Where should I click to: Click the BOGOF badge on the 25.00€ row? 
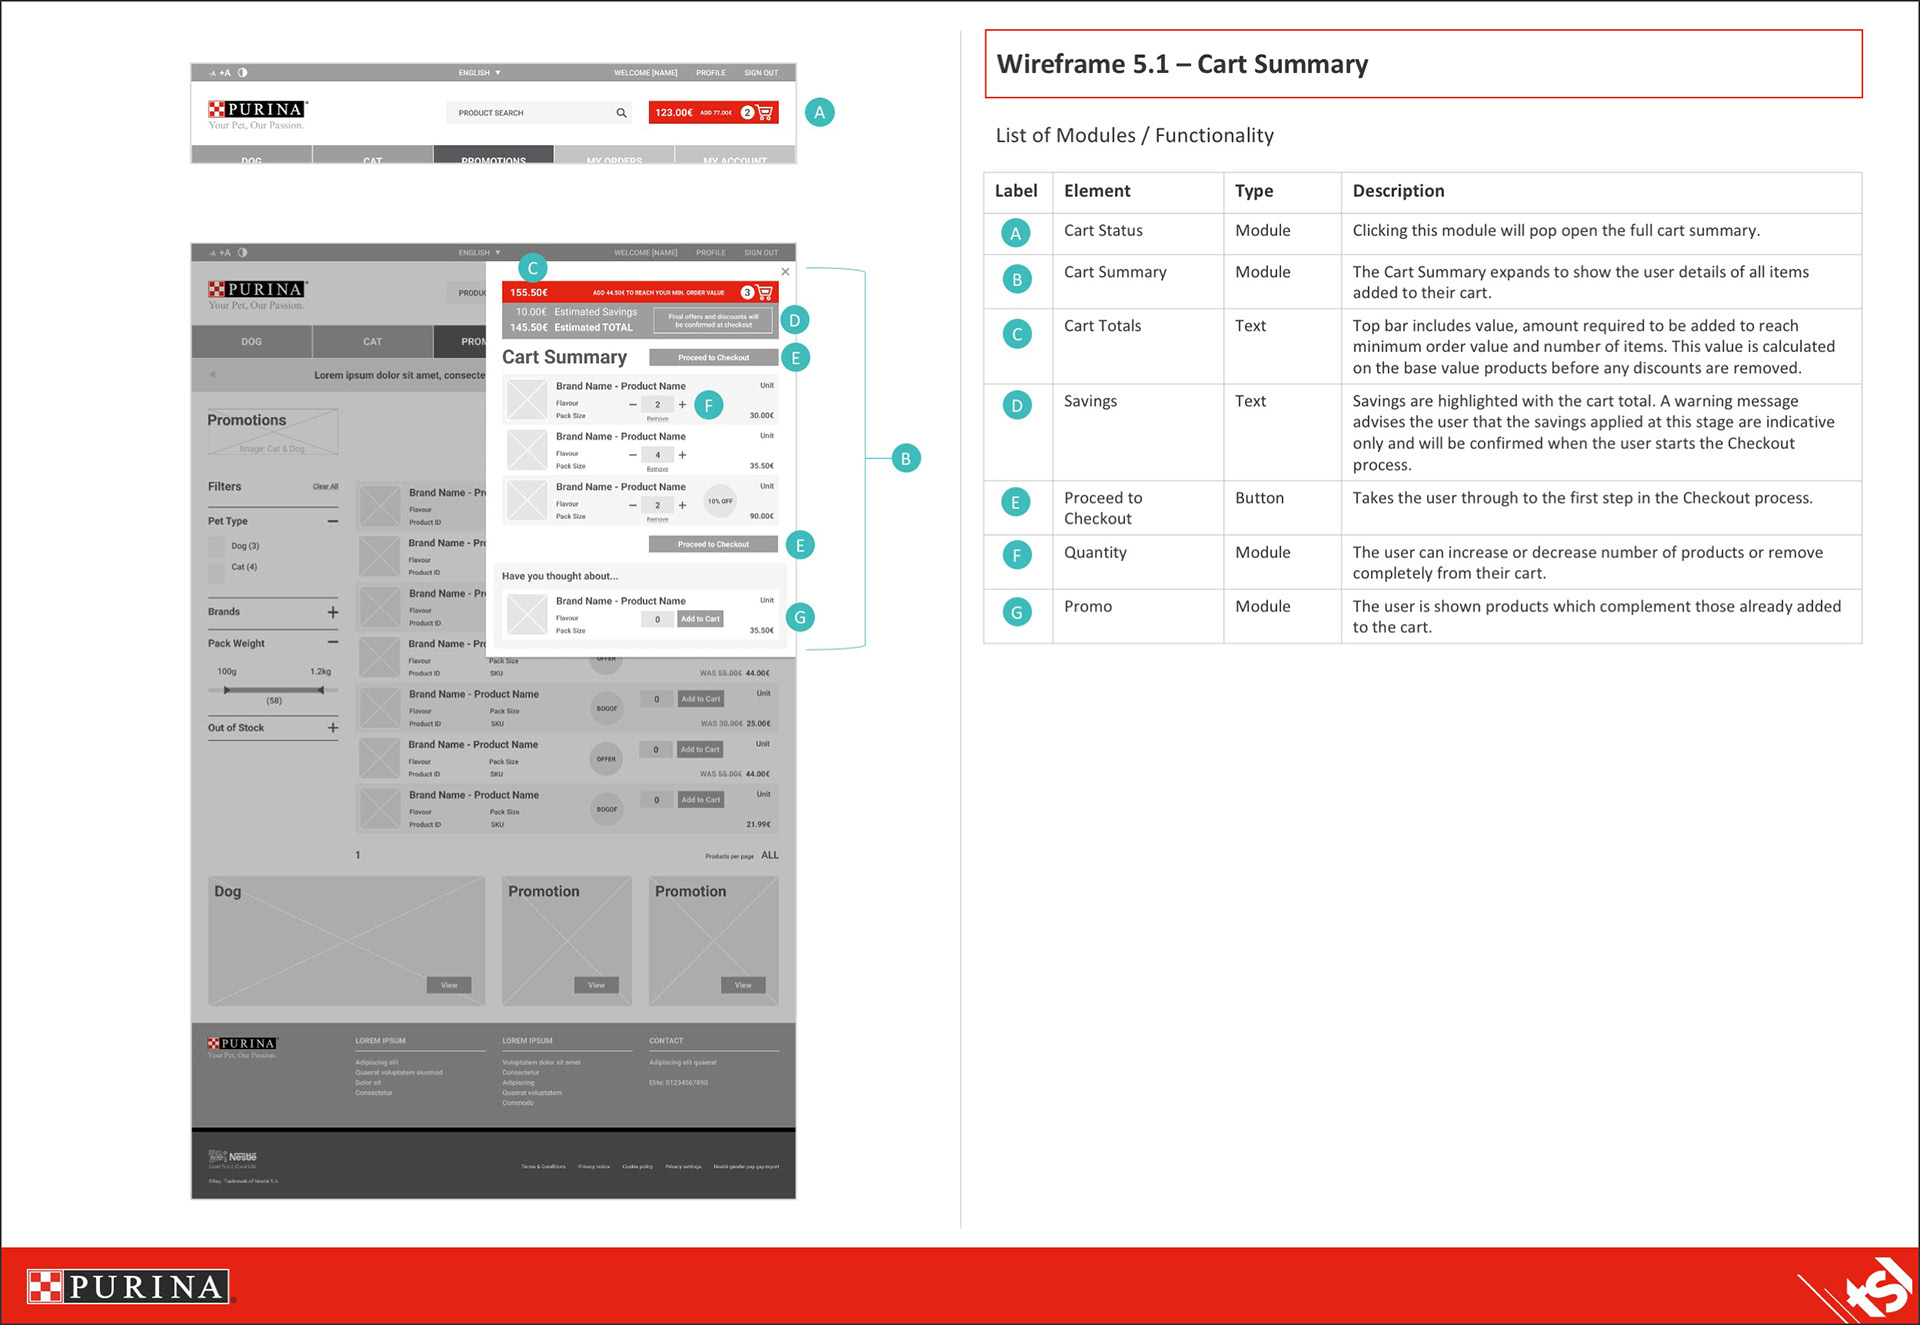[607, 709]
